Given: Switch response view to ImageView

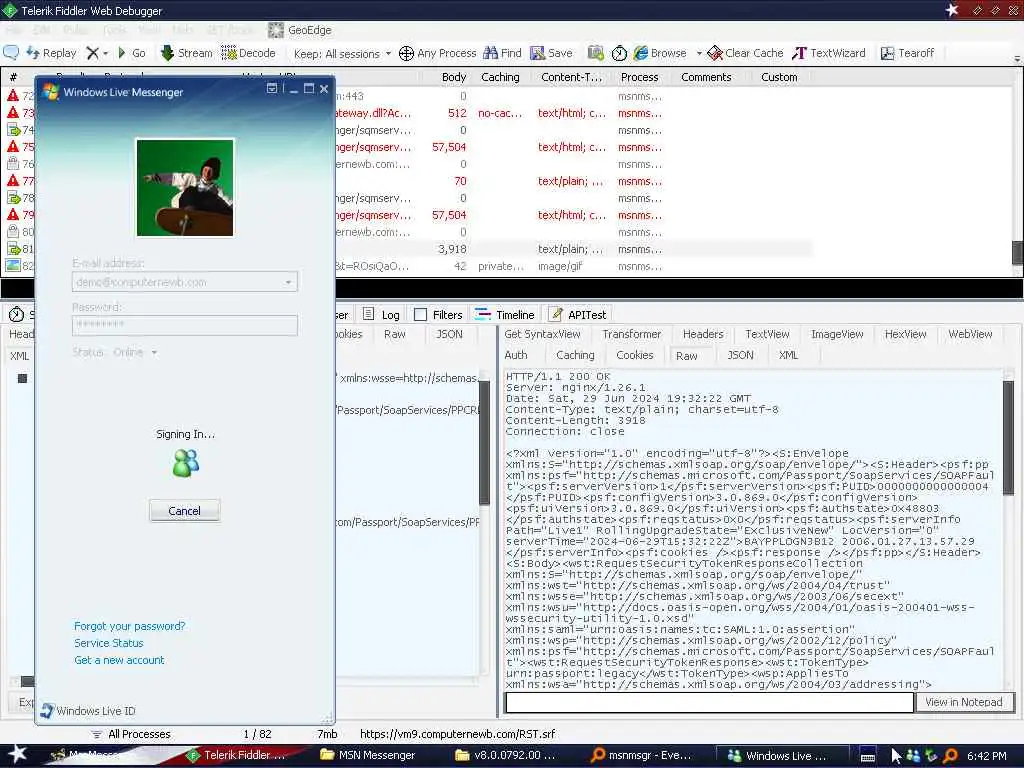Looking at the screenshot, I should [x=837, y=334].
